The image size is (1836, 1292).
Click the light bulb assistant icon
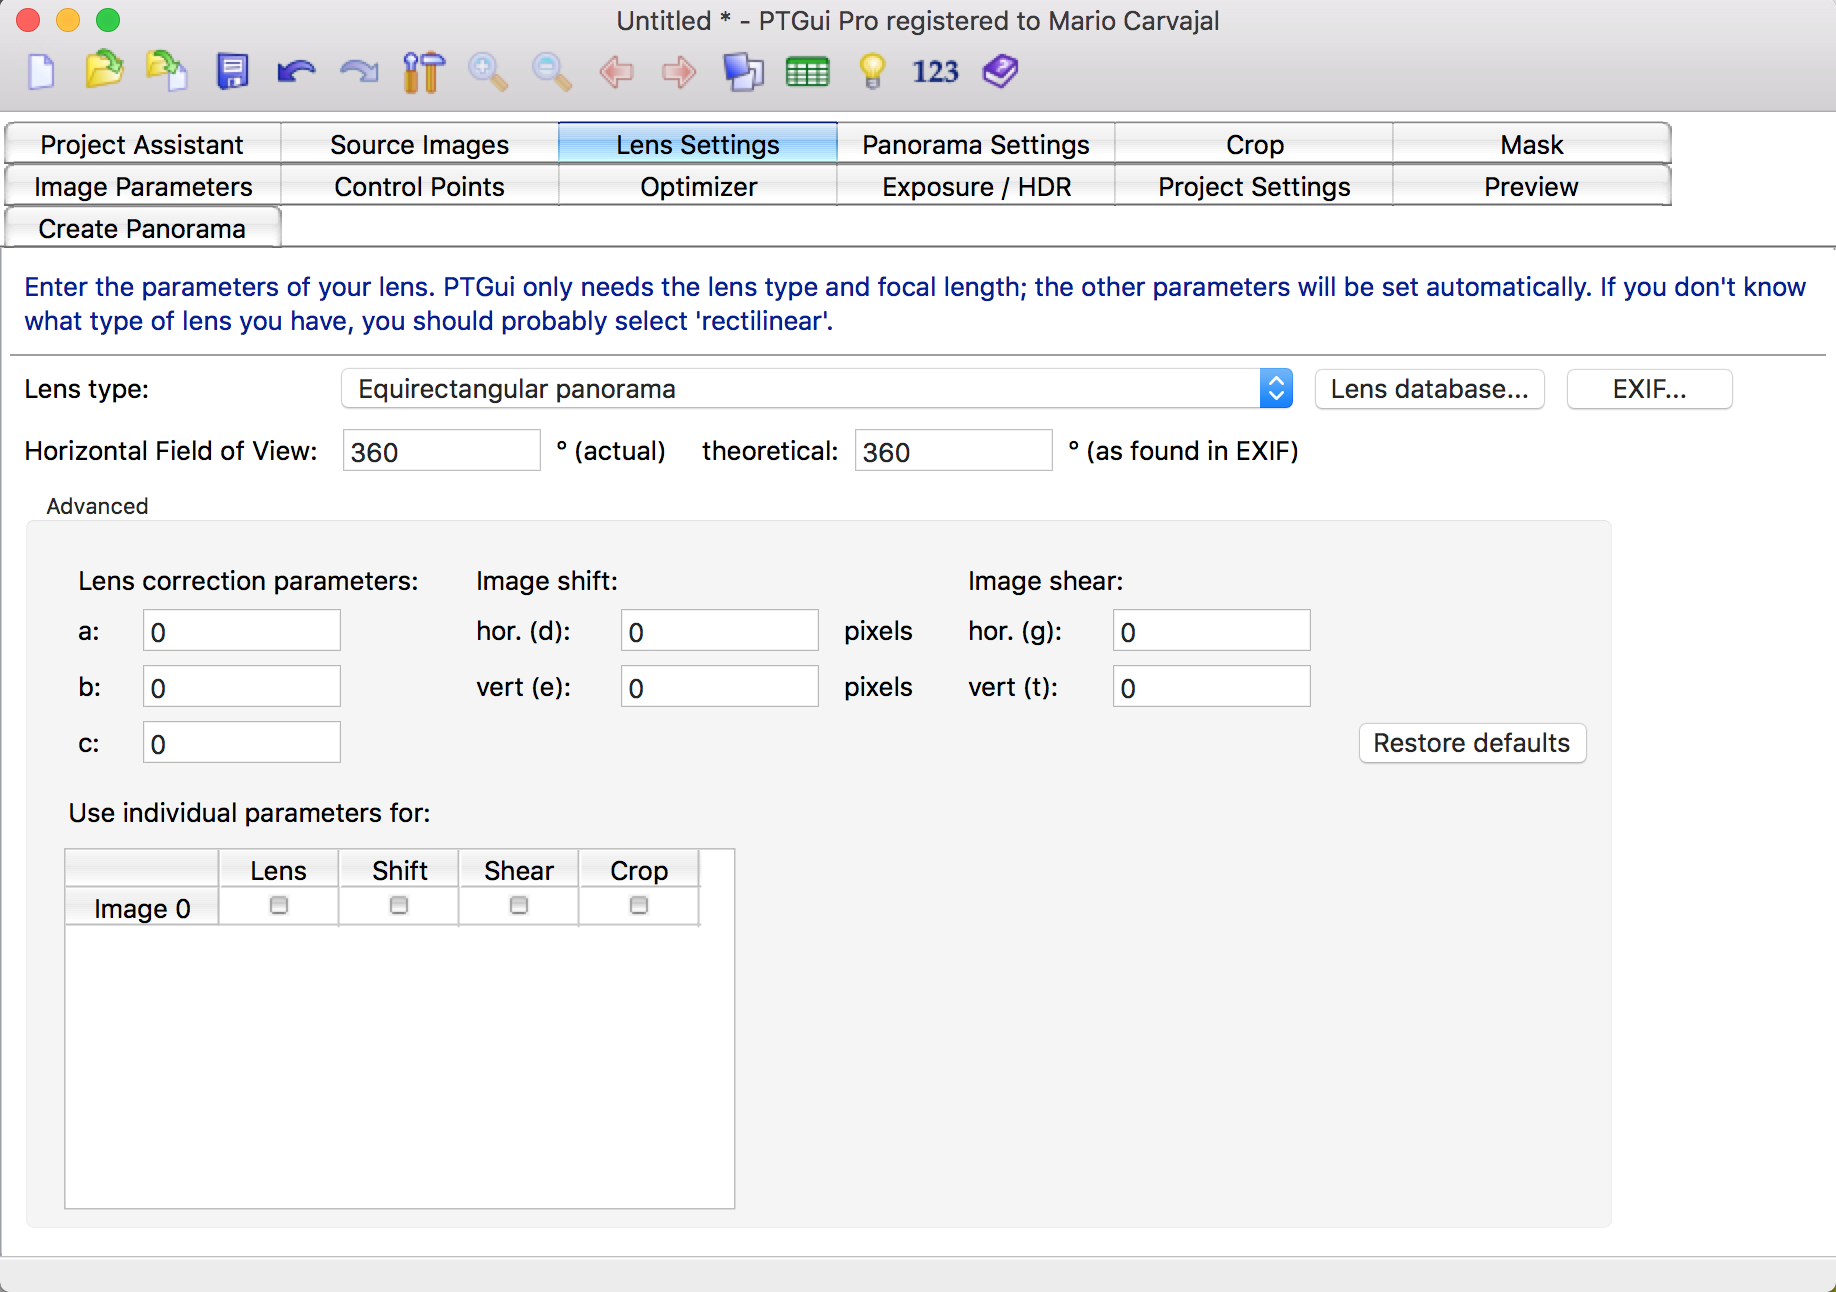click(872, 72)
